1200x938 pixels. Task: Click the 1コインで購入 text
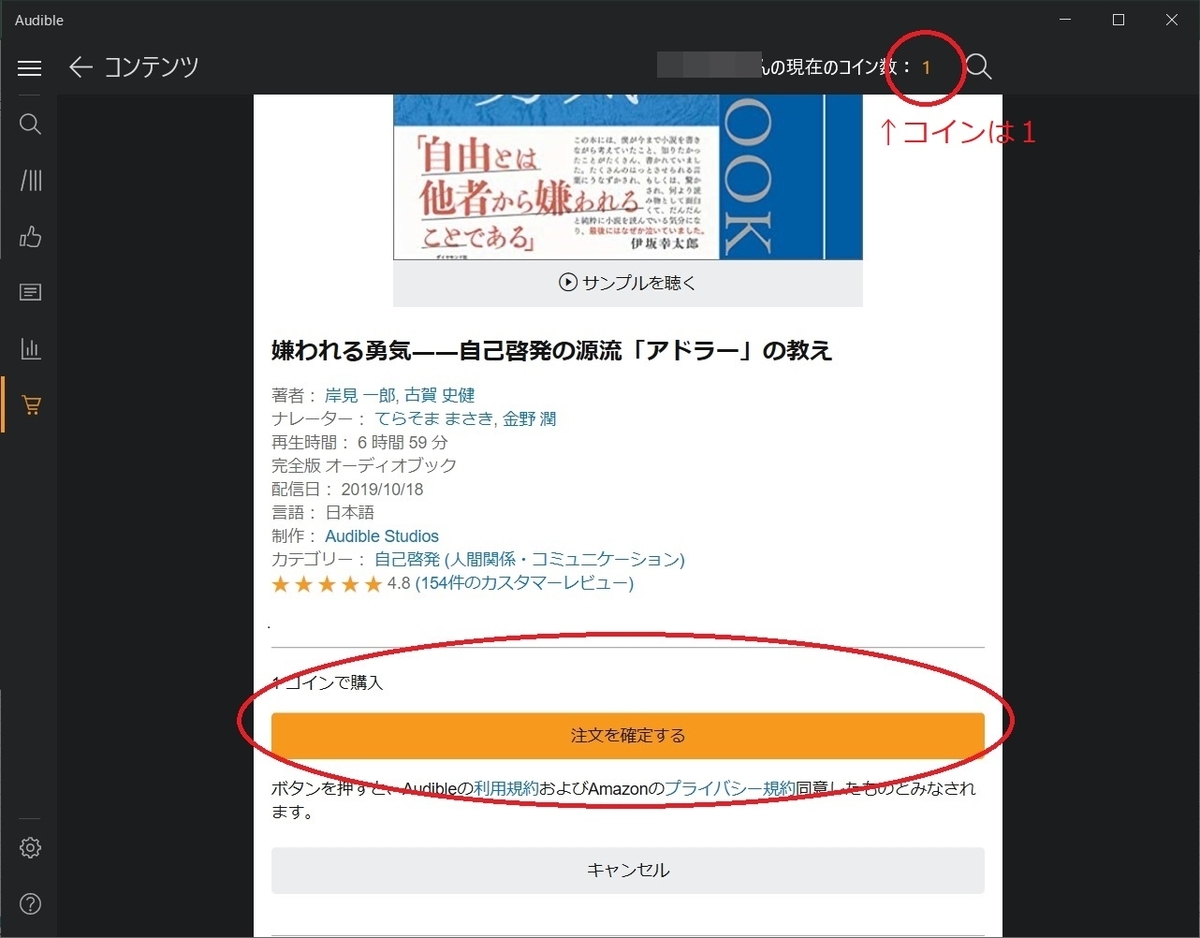tap(328, 684)
